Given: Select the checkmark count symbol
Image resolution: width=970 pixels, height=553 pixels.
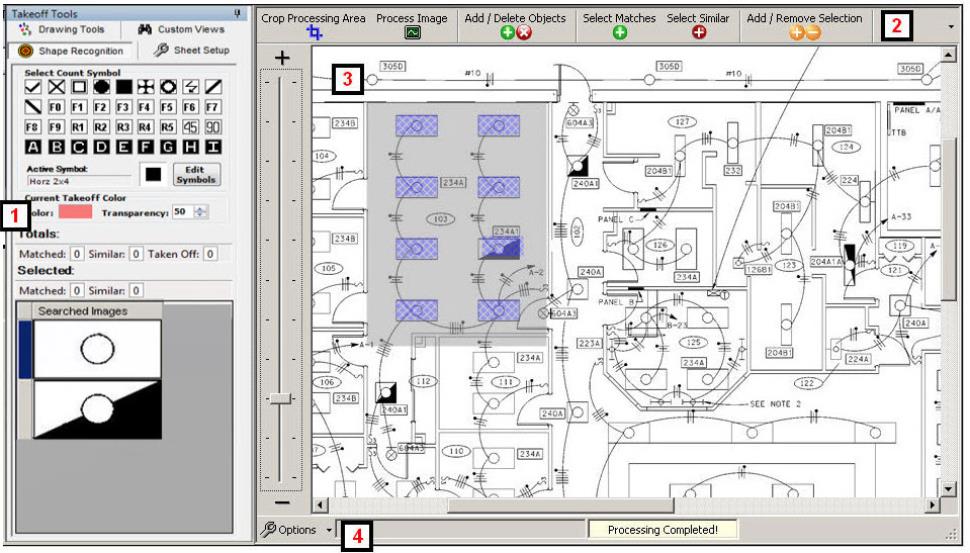Looking at the screenshot, I should [x=34, y=87].
